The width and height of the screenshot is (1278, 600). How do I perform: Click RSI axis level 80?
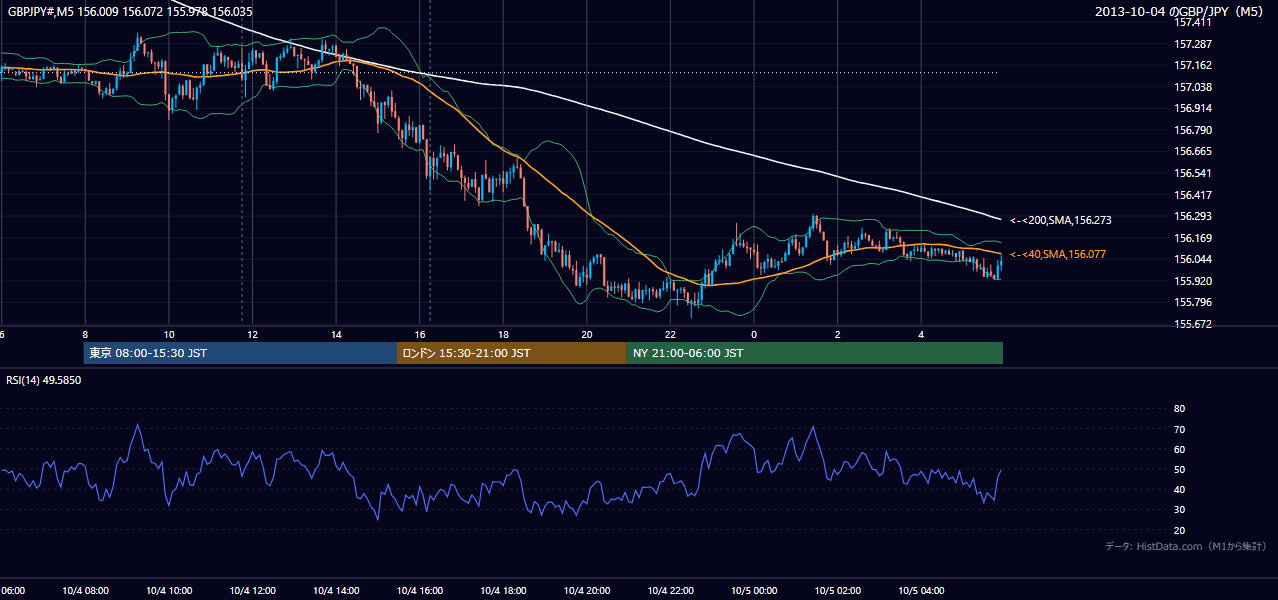(x=1179, y=409)
